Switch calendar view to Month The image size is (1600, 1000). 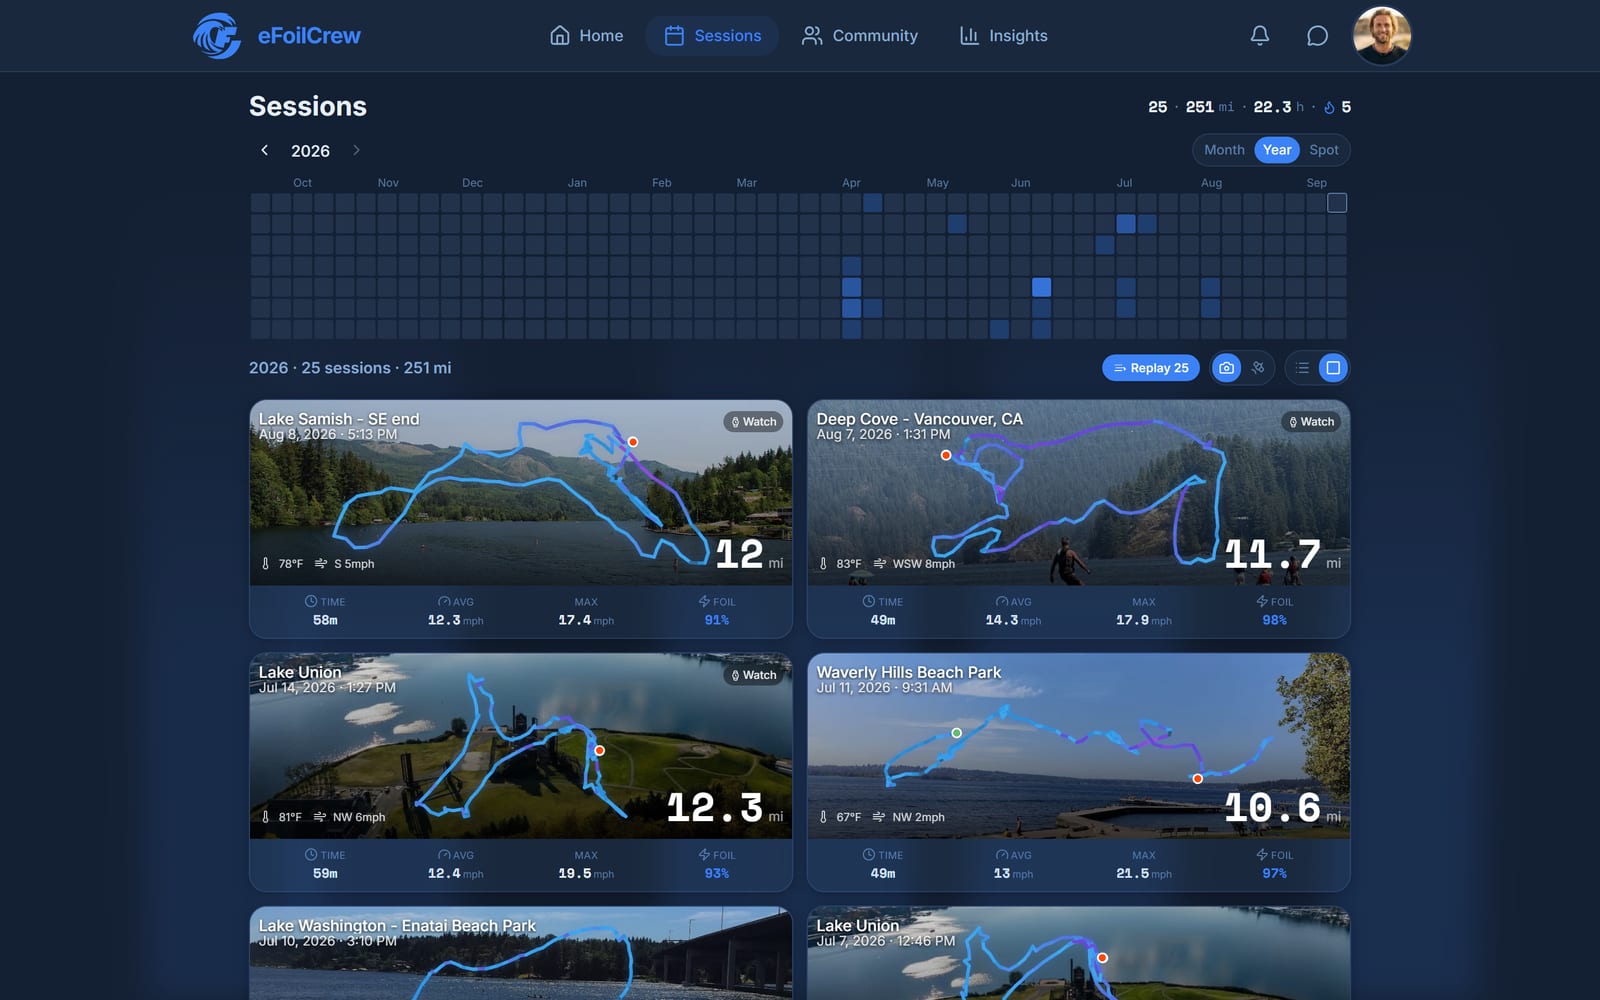point(1224,150)
